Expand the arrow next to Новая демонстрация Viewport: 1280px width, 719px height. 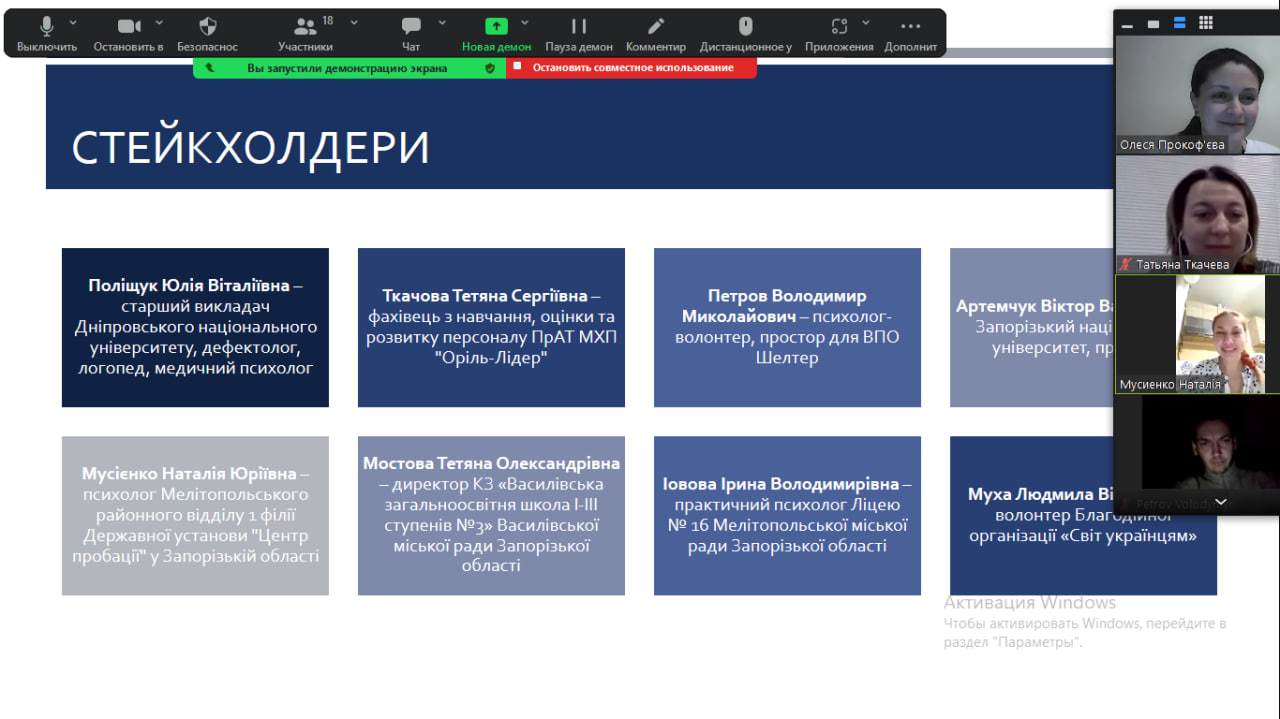click(525, 22)
